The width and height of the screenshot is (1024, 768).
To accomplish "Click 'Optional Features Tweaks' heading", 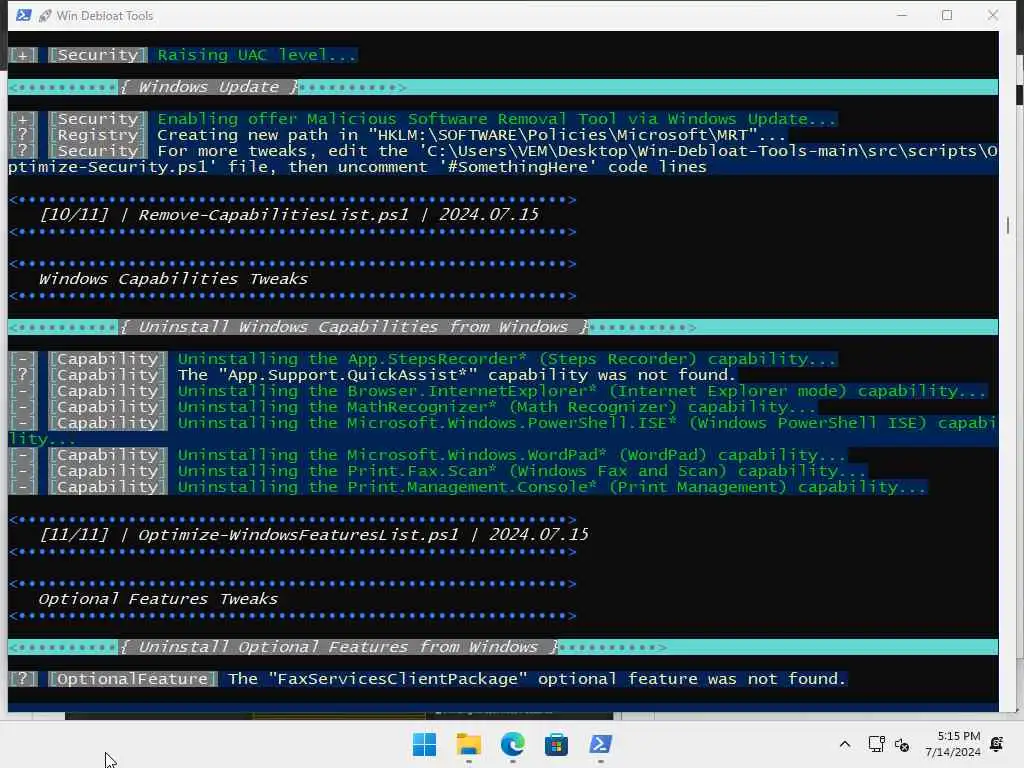I will click(x=158, y=599).
